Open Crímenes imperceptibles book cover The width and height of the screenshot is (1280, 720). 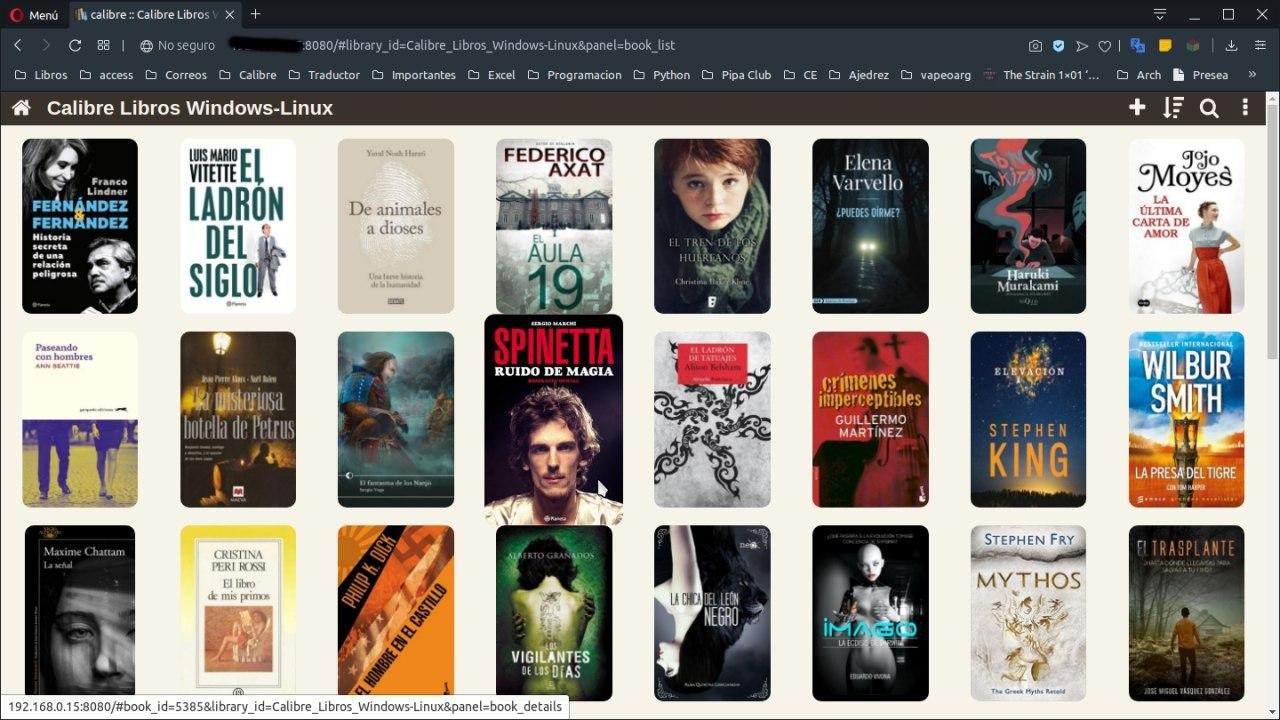pos(870,420)
